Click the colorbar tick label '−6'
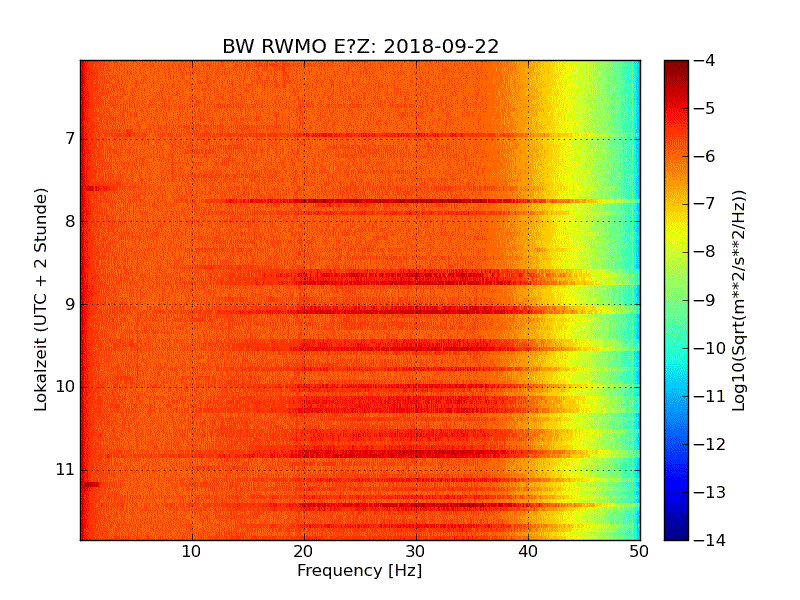This screenshot has width=800, height=600. coord(705,157)
